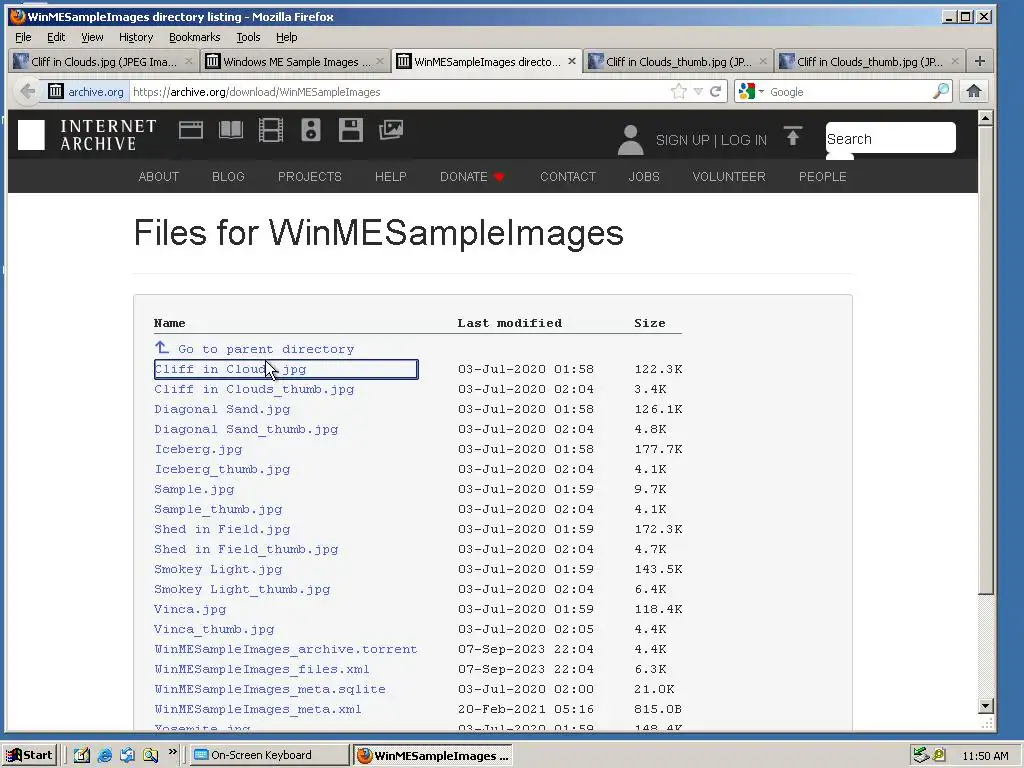Click the DONATE link

coord(472,176)
